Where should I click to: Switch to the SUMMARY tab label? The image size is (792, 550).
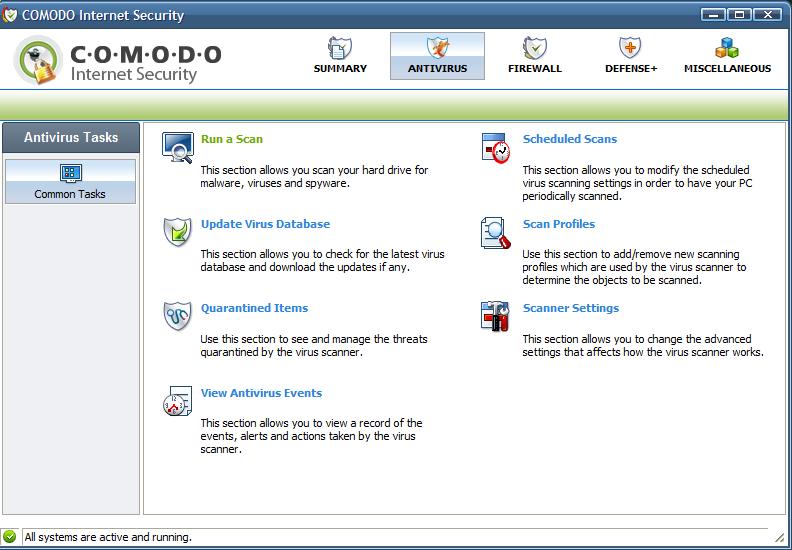pos(340,69)
